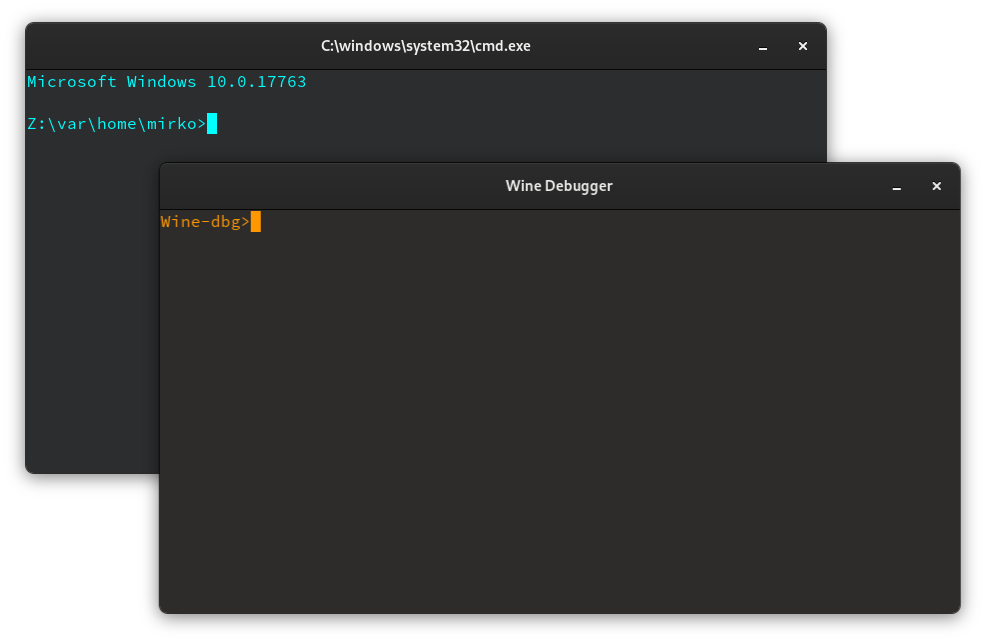The image size is (990, 642).
Task: Click the 10.0.17763 version number
Action: pos(256,82)
